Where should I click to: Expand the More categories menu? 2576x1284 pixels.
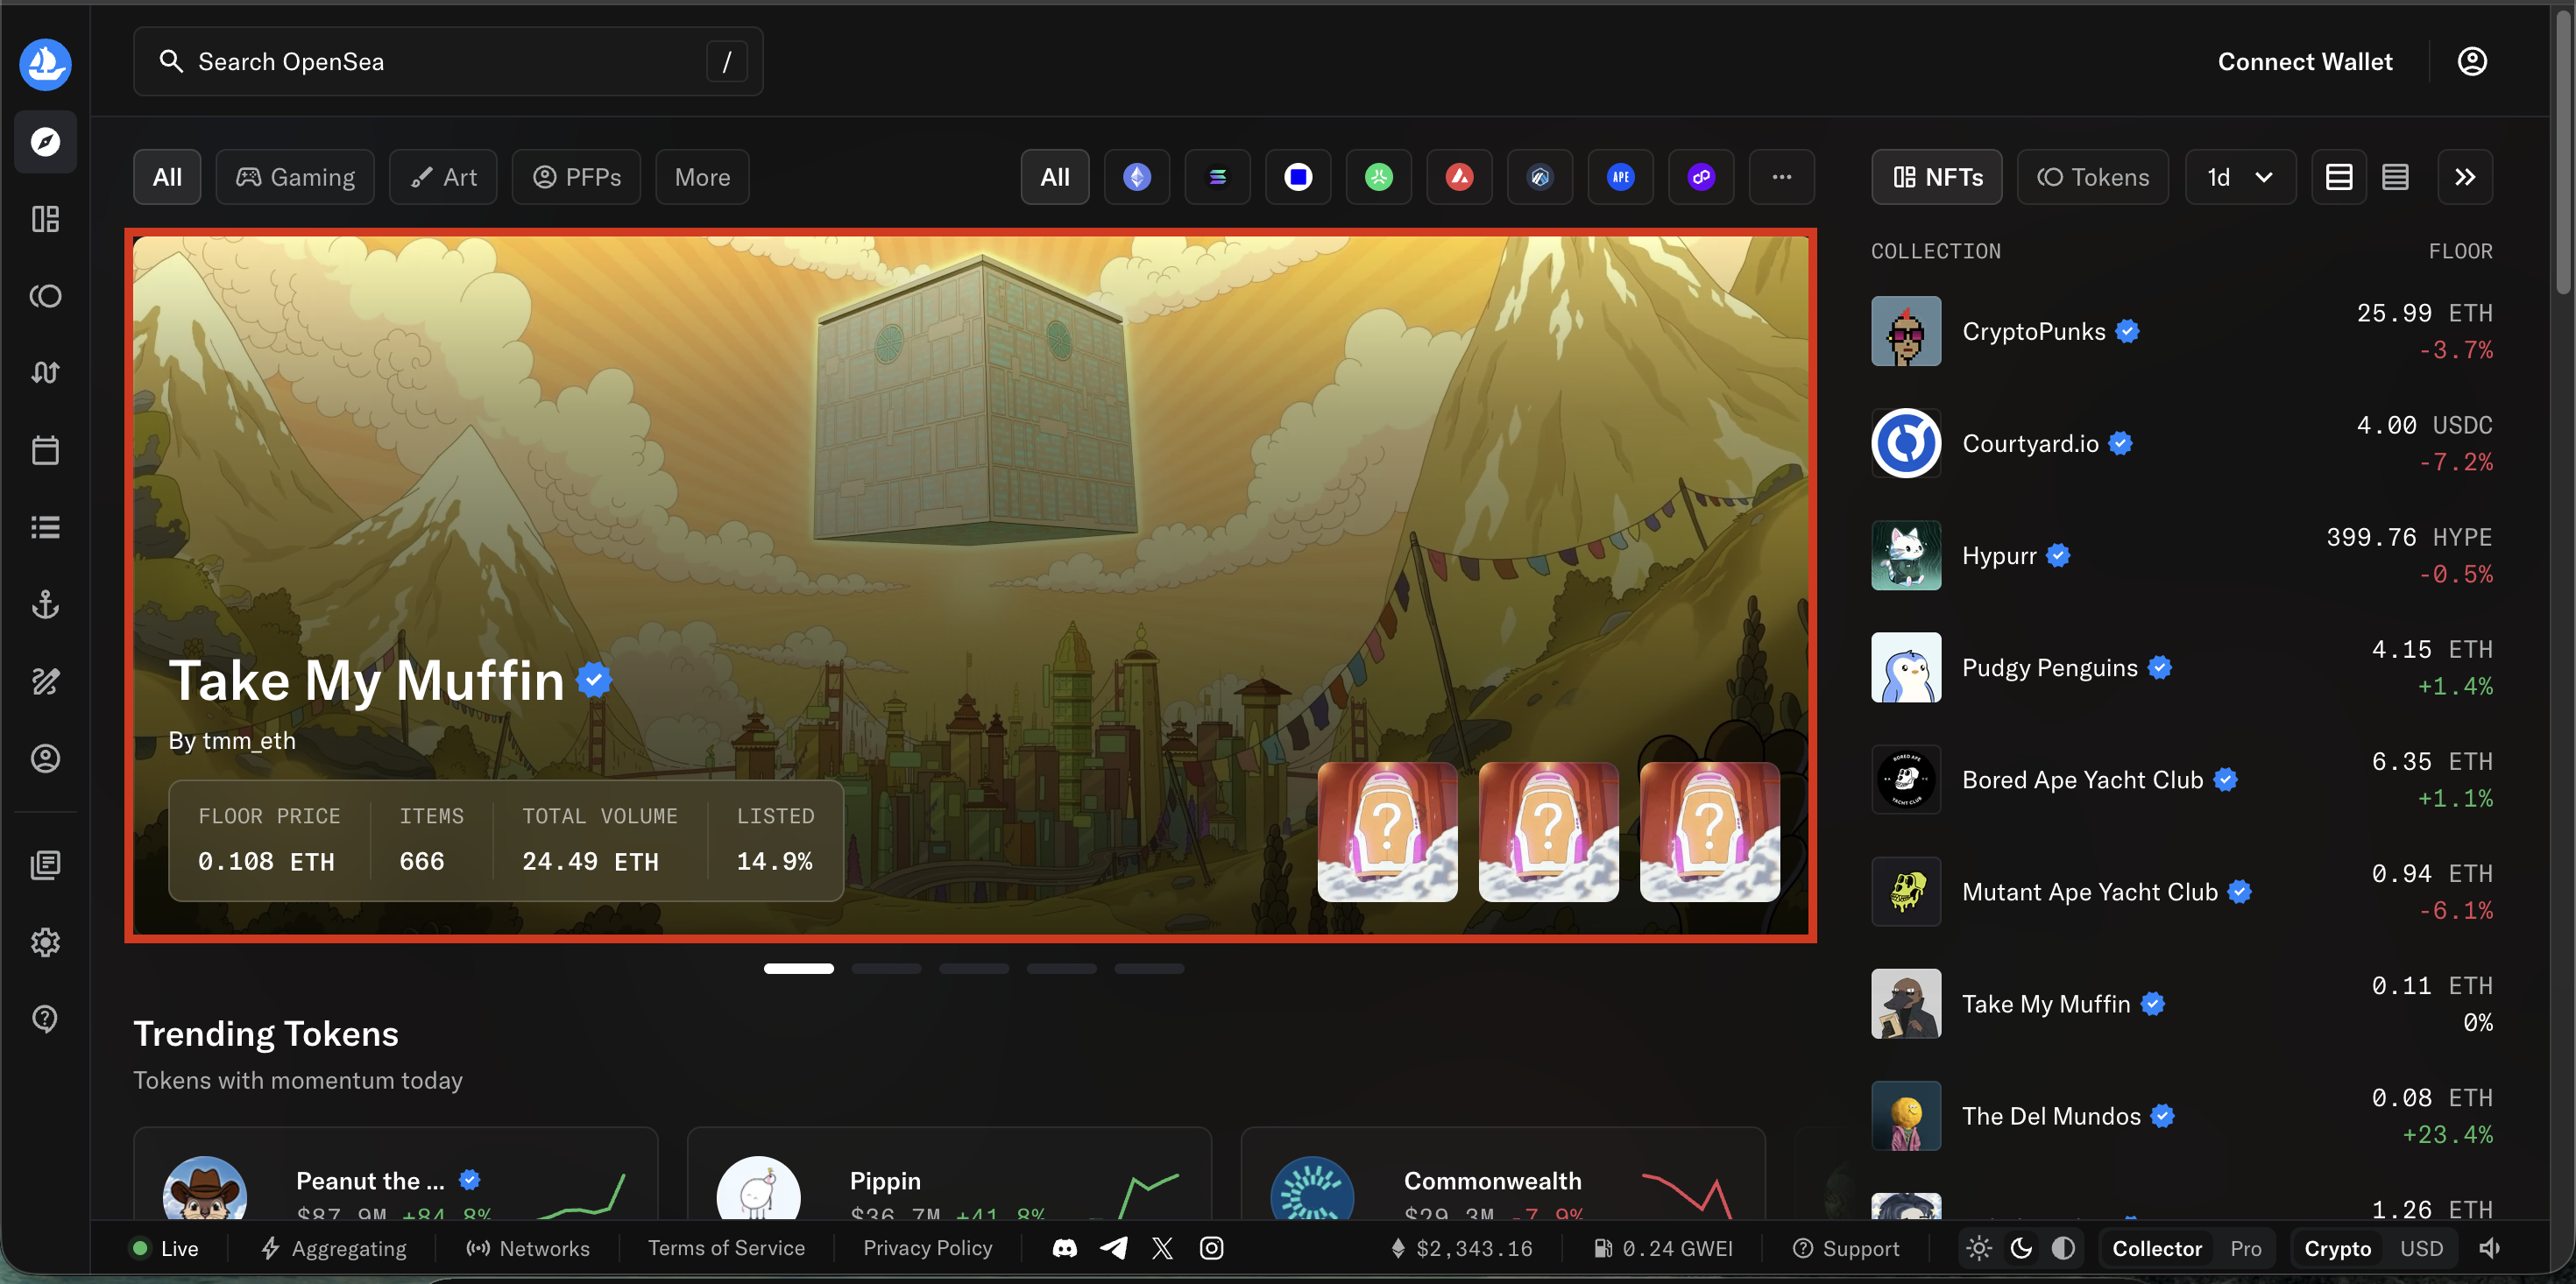pyautogui.click(x=701, y=177)
